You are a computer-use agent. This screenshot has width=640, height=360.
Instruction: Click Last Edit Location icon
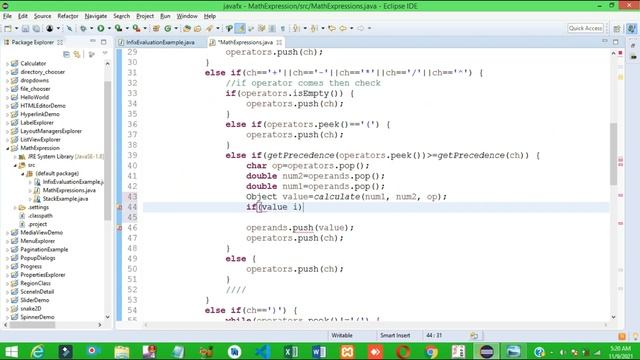(x=332, y=29)
